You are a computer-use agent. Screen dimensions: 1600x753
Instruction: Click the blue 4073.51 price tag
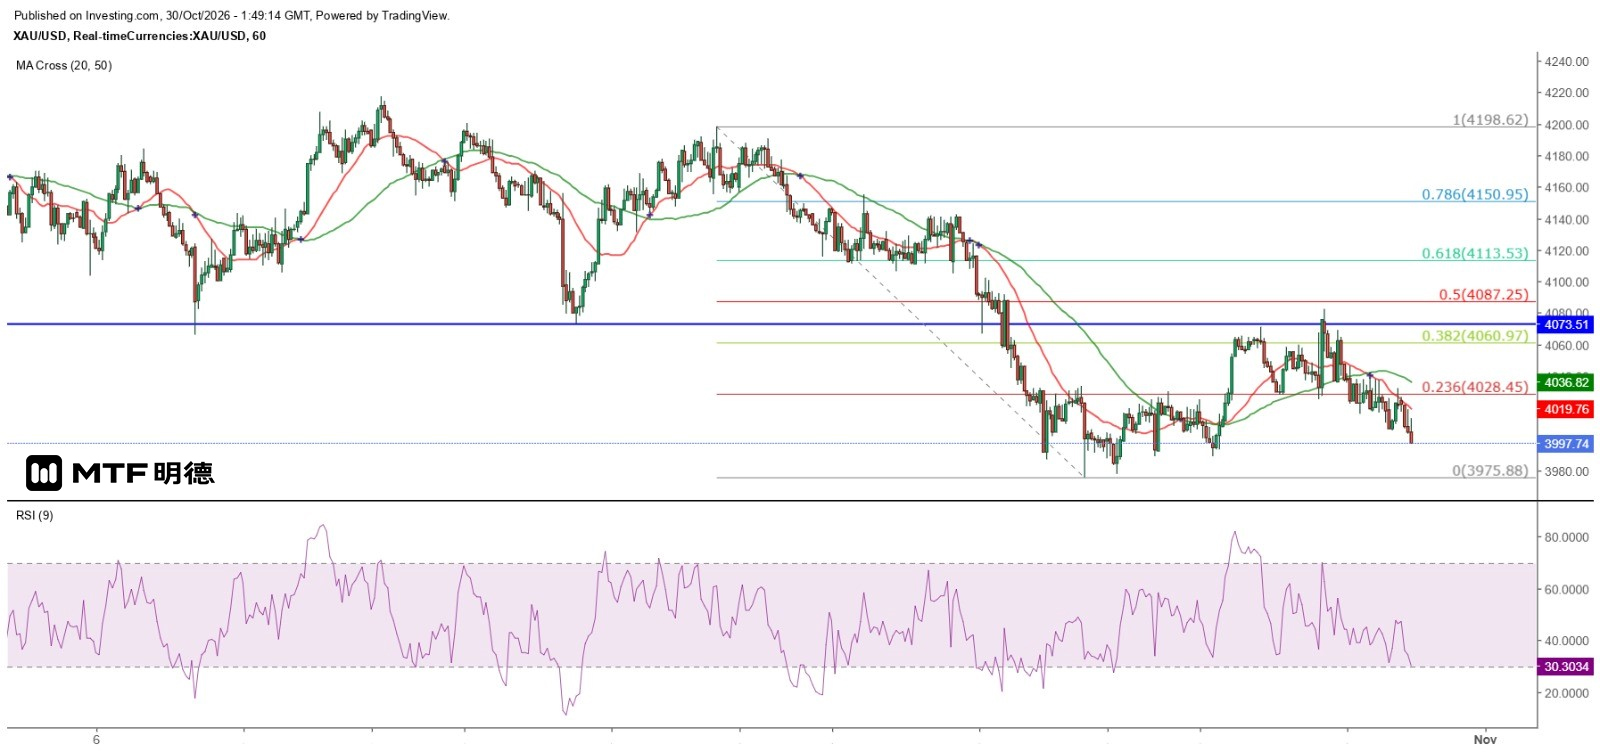click(1565, 325)
